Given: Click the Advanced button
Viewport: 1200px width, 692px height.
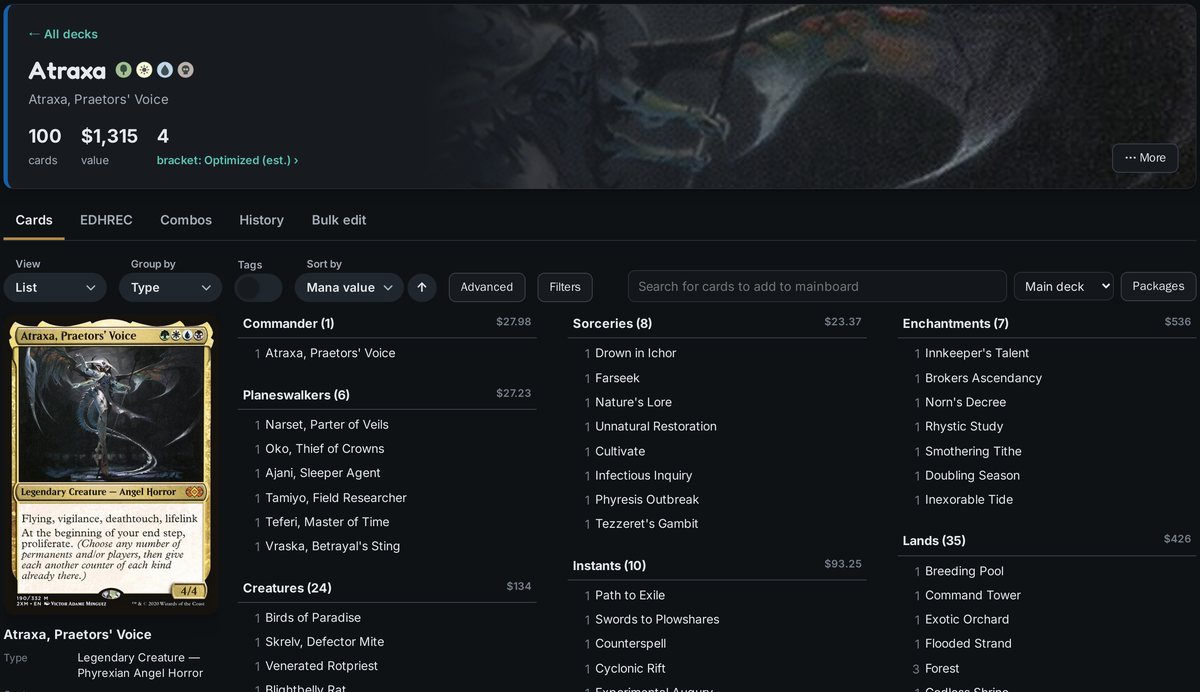Looking at the screenshot, I should 487,287.
